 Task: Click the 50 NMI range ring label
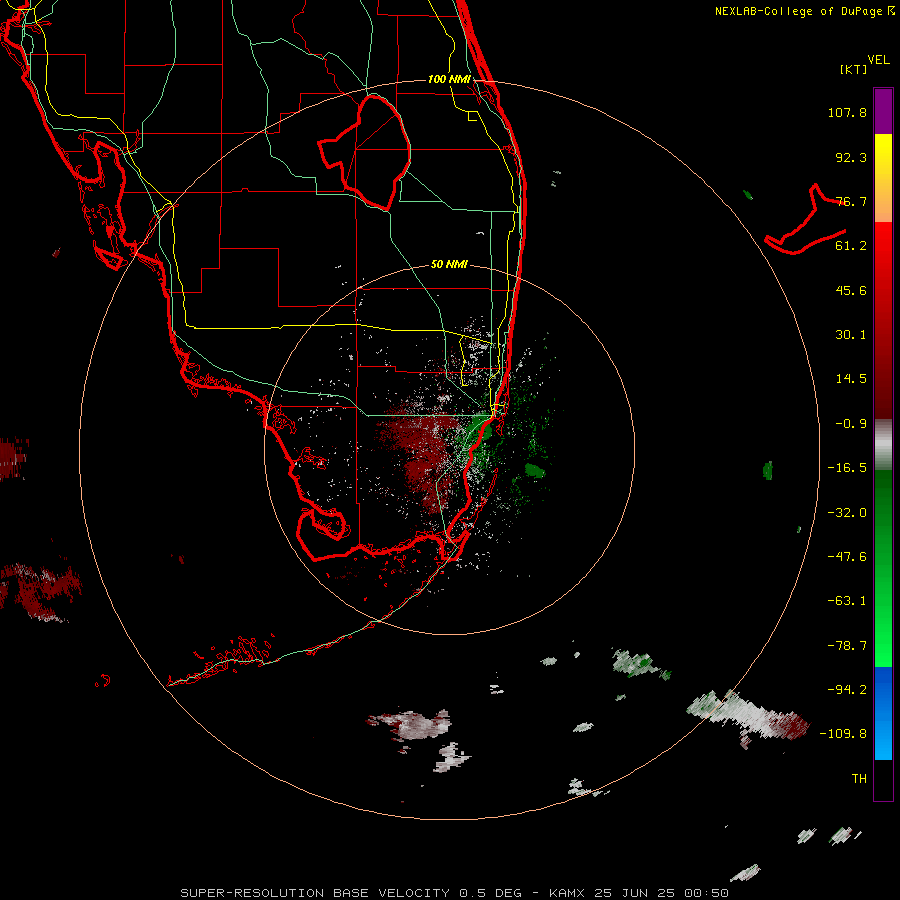coord(449,264)
